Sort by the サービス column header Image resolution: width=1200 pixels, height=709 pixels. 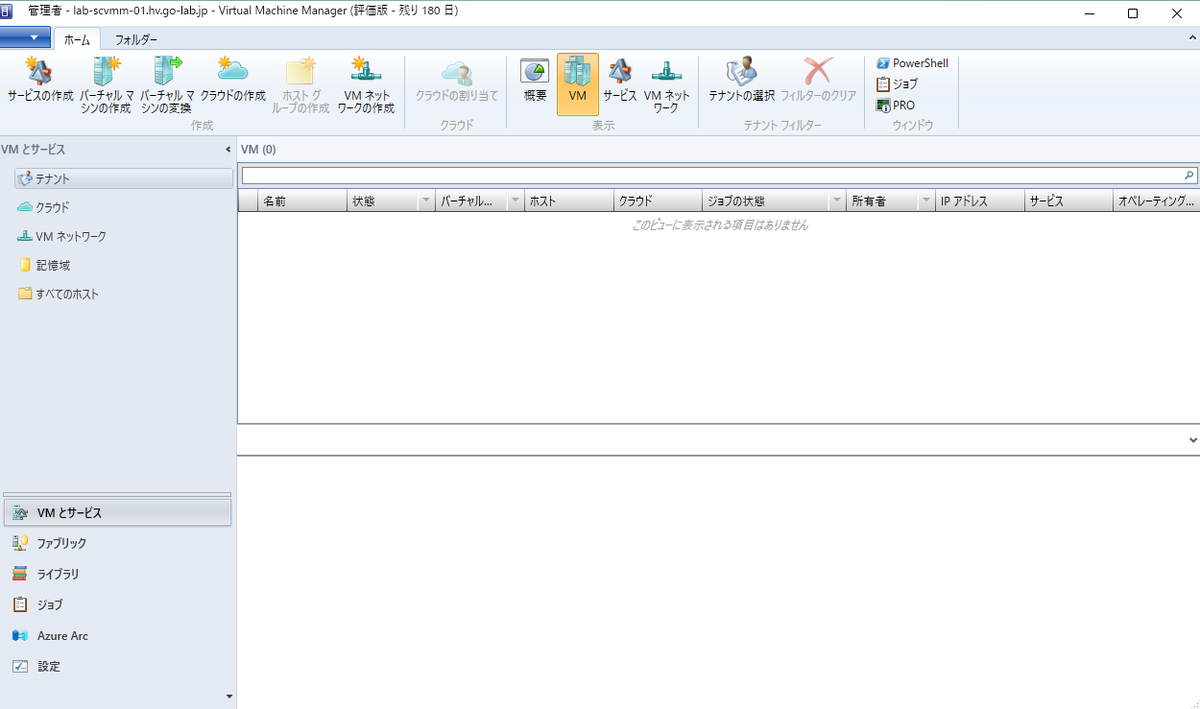[x=1069, y=201]
